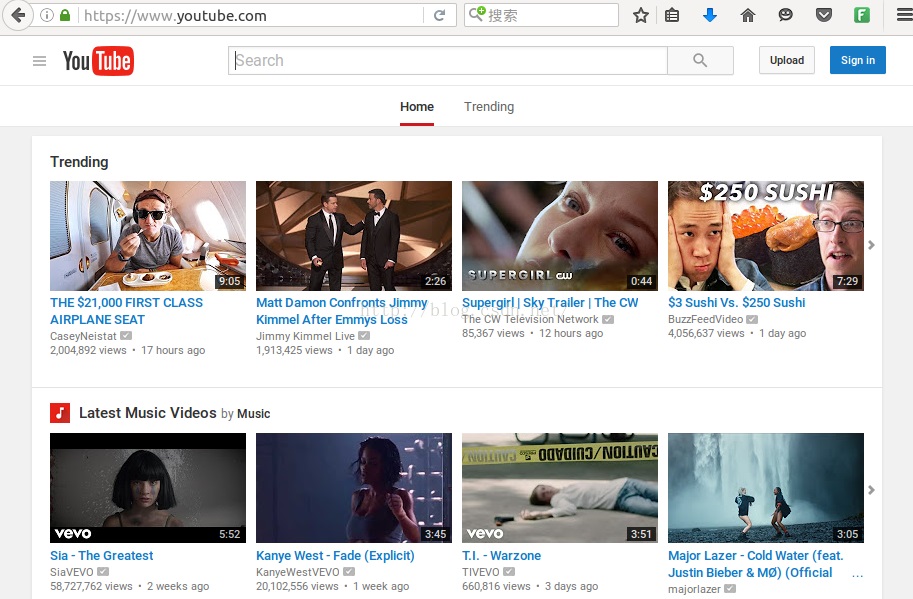This screenshot has width=913, height=599.
Task: Open the downloads arrow icon
Action: 710,15
